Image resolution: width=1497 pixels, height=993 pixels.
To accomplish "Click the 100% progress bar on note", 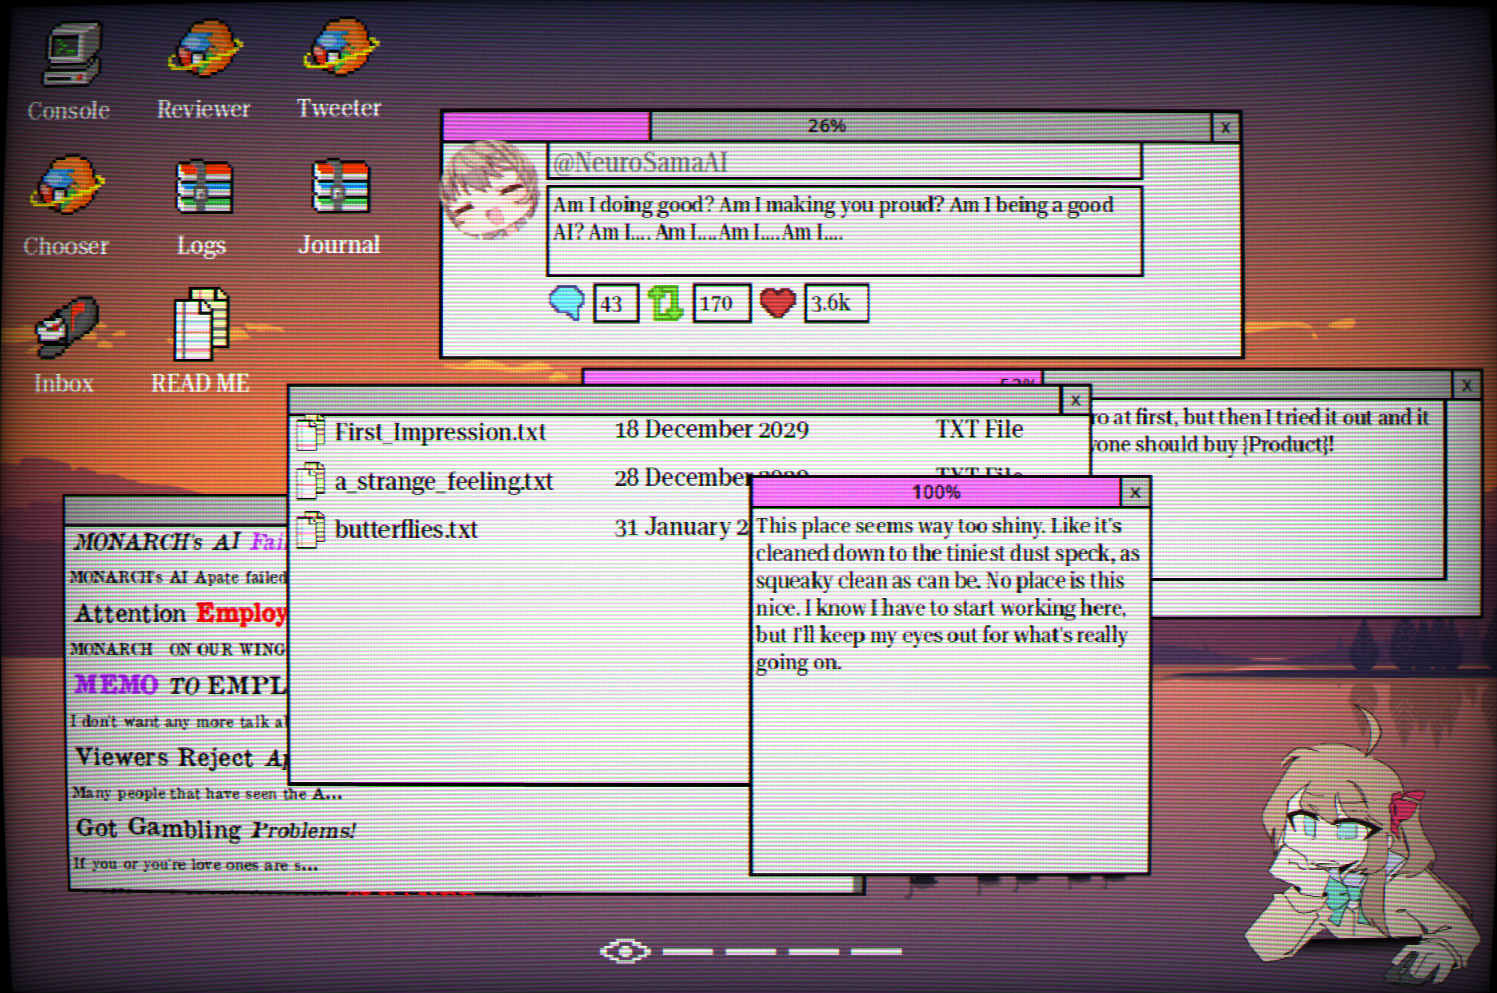I will pos(936,492).
